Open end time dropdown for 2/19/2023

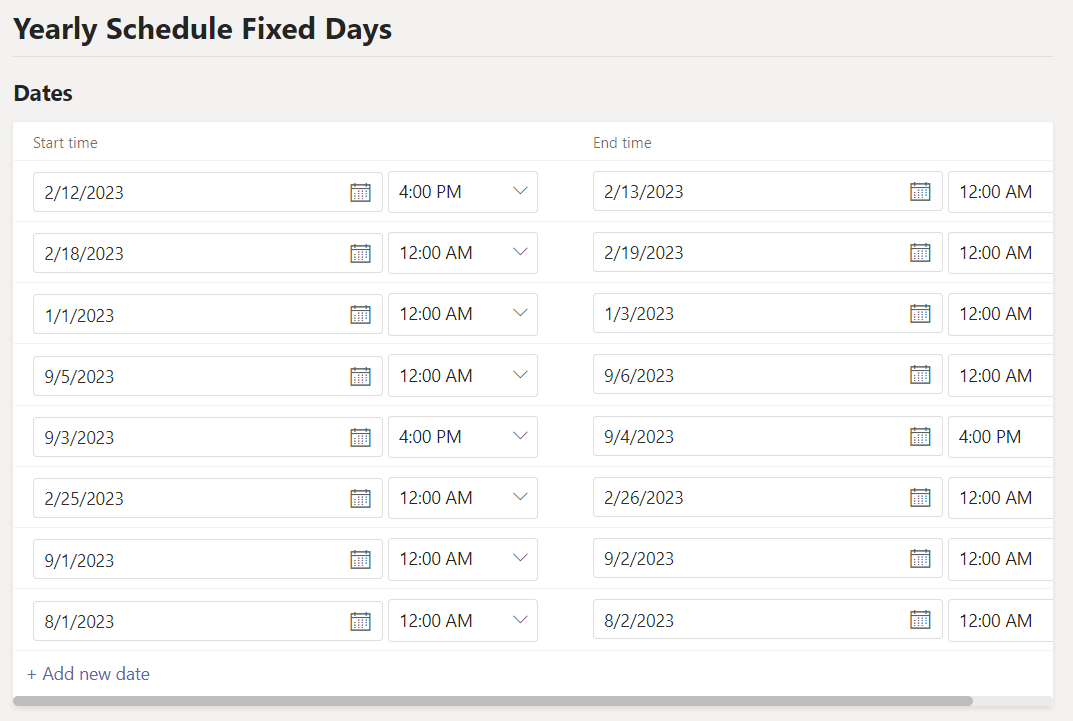coord(1000,252)
